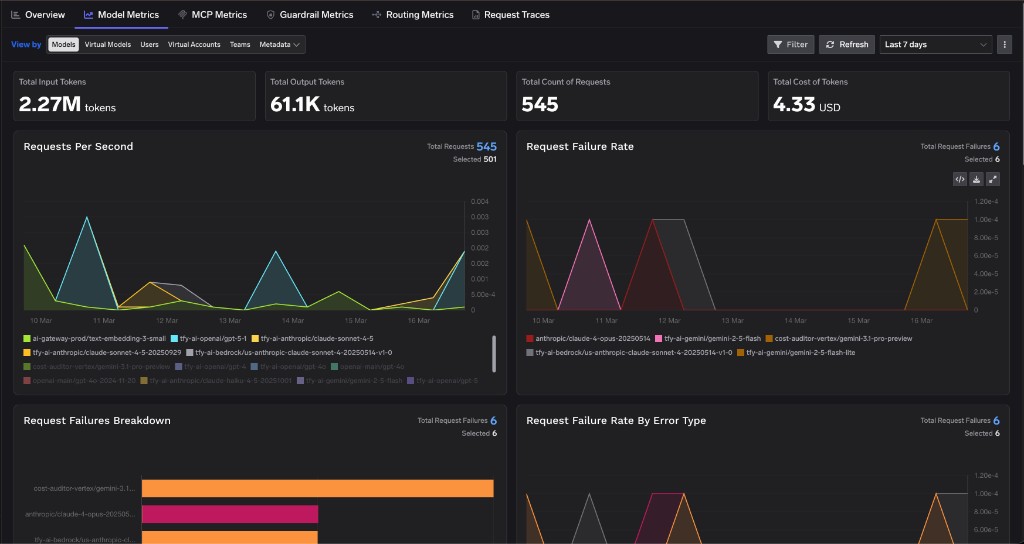The image size is (1024, 544).
Task: Click the Routing Metrics arrows icon
Action: (x=376, y=14)
